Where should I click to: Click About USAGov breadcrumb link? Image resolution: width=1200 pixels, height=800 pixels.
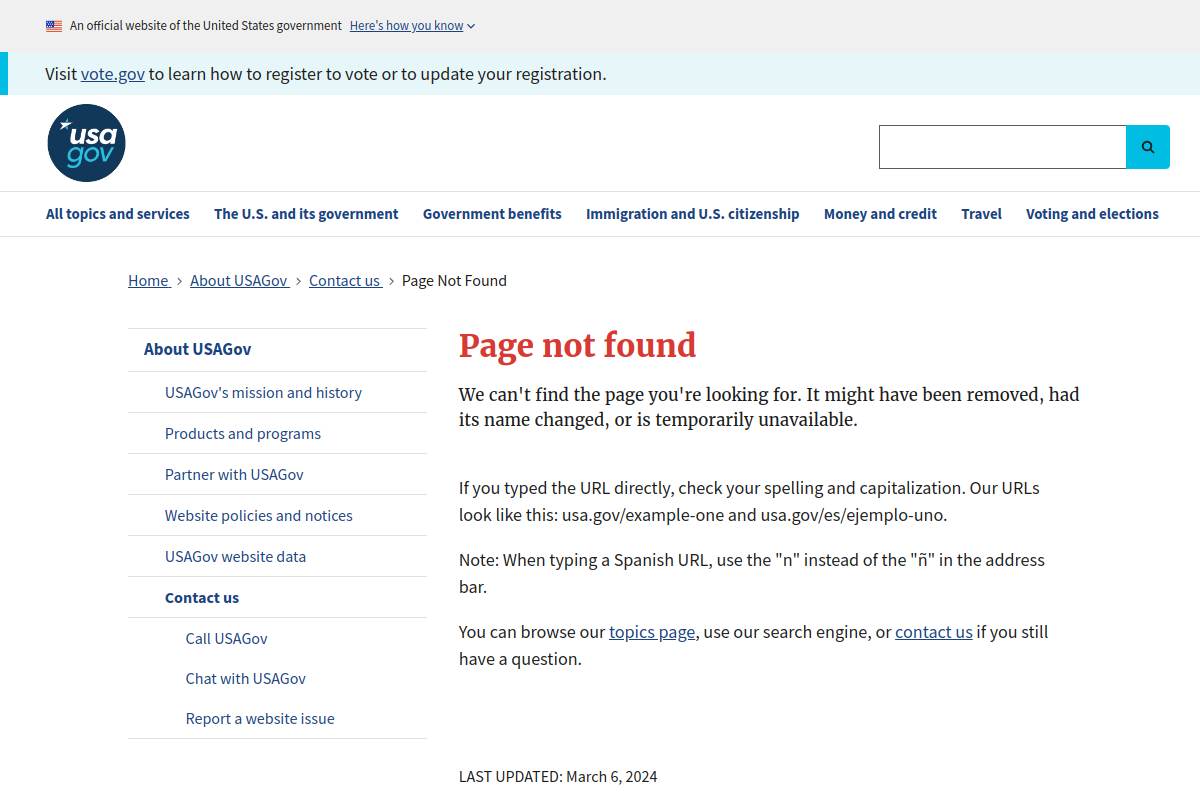tap(240, 281)
